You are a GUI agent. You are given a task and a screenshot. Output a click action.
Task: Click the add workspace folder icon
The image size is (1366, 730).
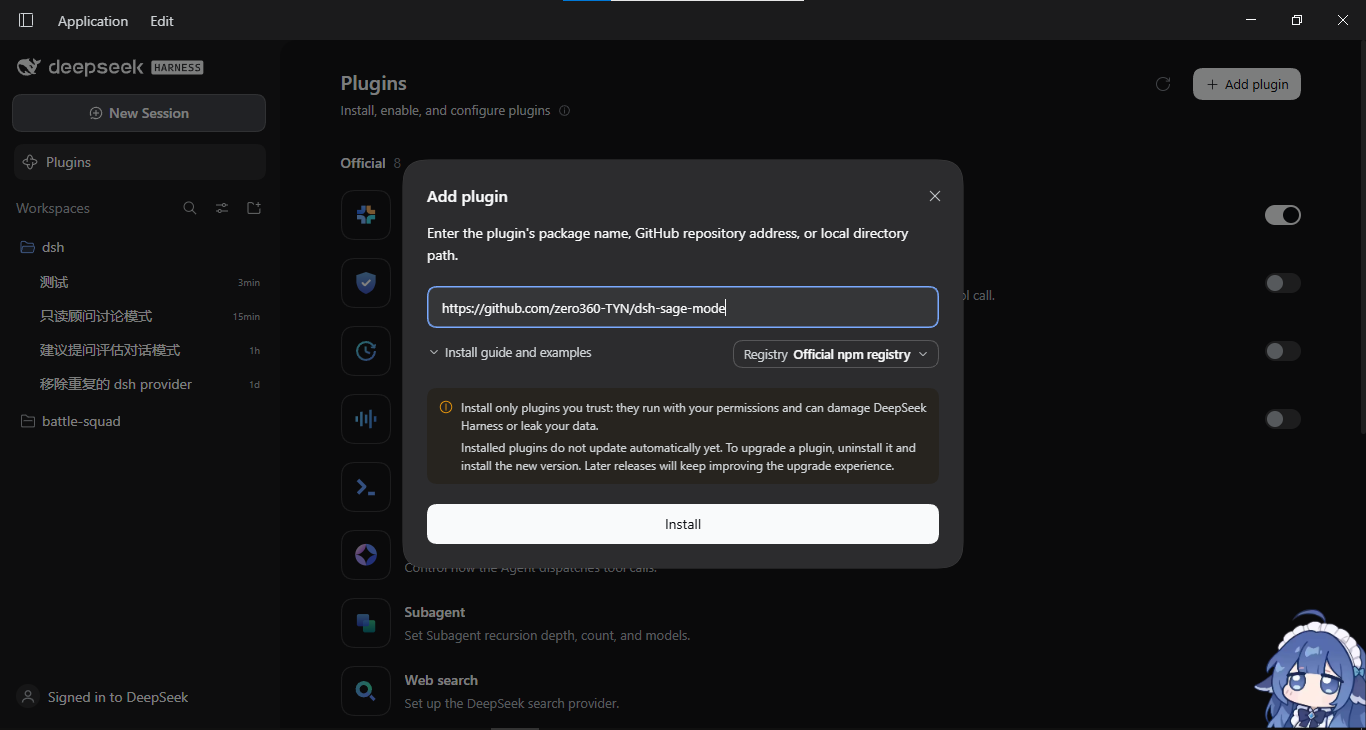click(x=254, y=208)
